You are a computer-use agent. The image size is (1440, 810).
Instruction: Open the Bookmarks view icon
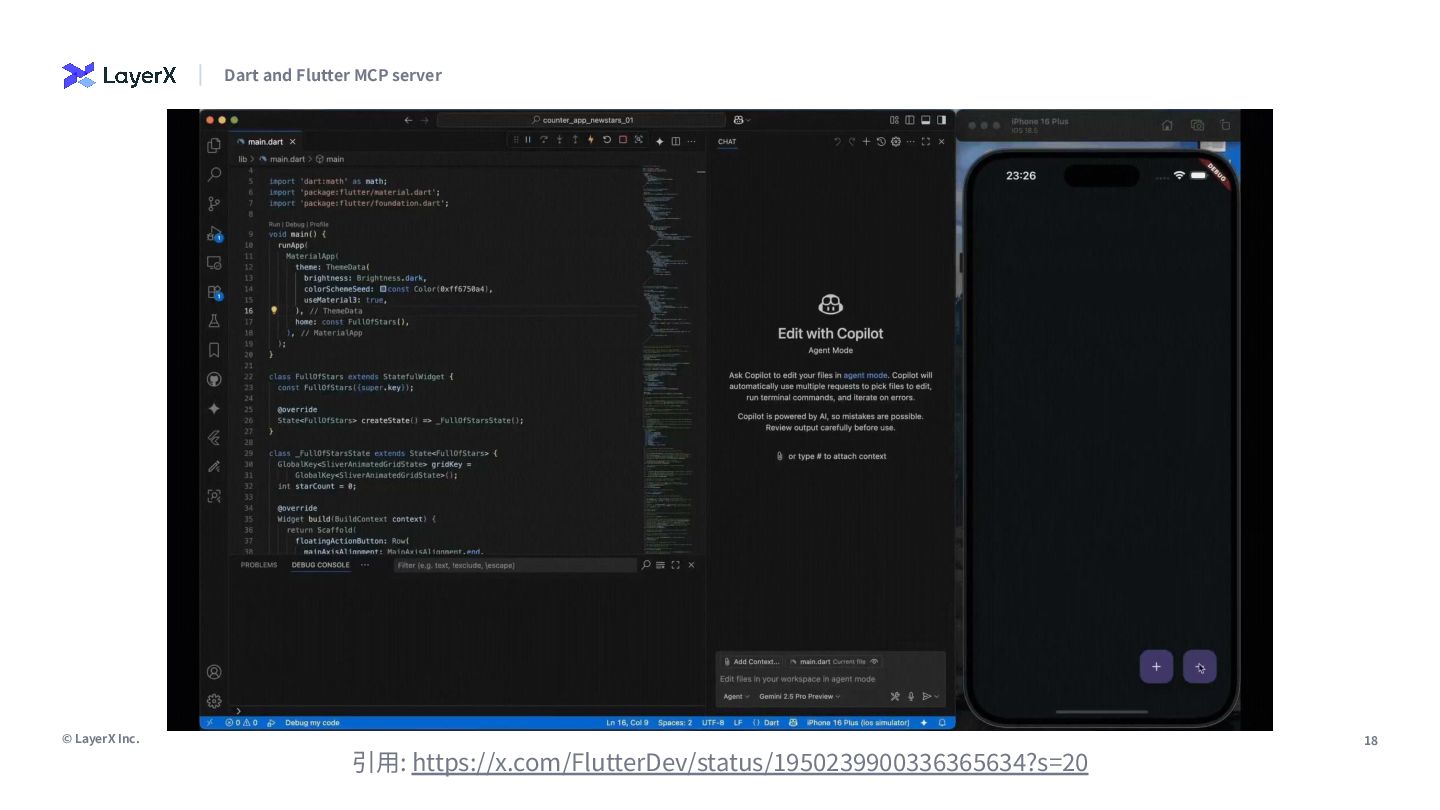(214, 350)
